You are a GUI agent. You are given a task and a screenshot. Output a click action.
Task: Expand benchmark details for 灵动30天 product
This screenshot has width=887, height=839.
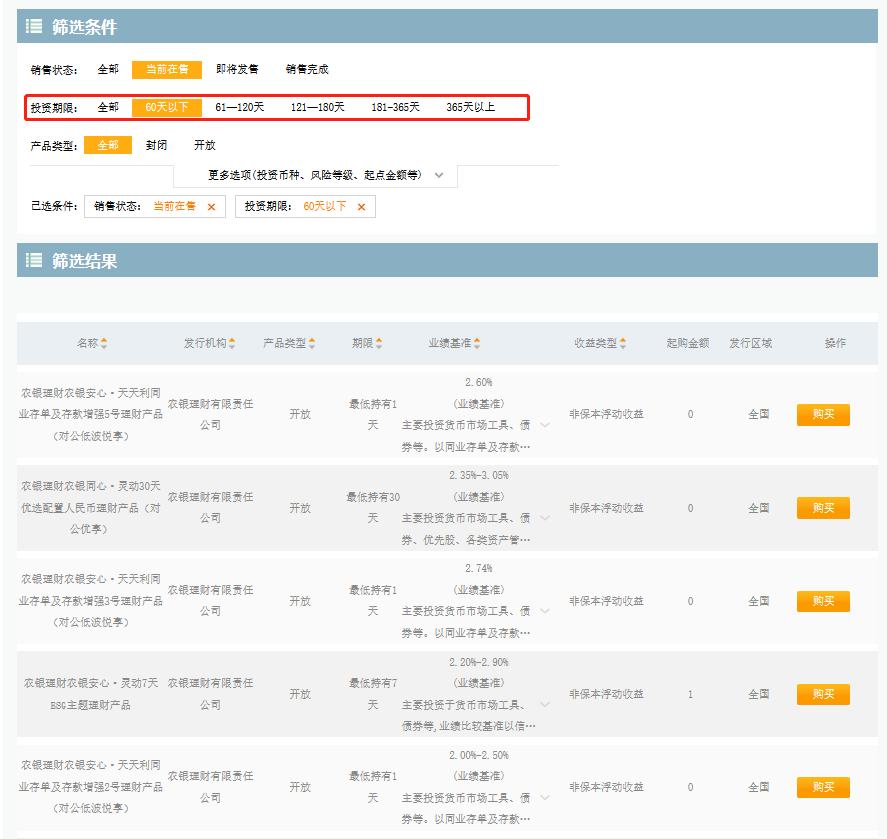click(x=545, y=518)
